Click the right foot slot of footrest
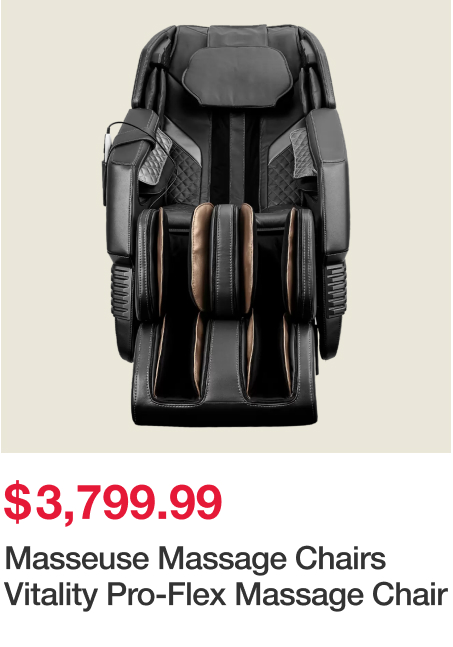The image size is (453, 647). (x=269, y=361)
